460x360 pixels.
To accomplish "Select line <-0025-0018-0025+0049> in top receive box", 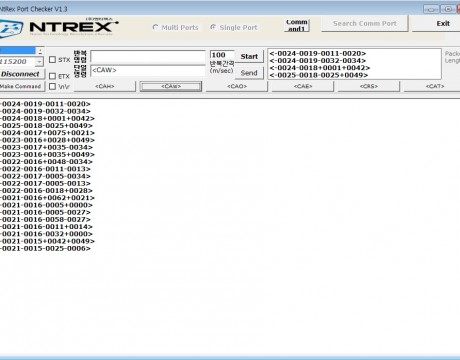I will [319, 75].
